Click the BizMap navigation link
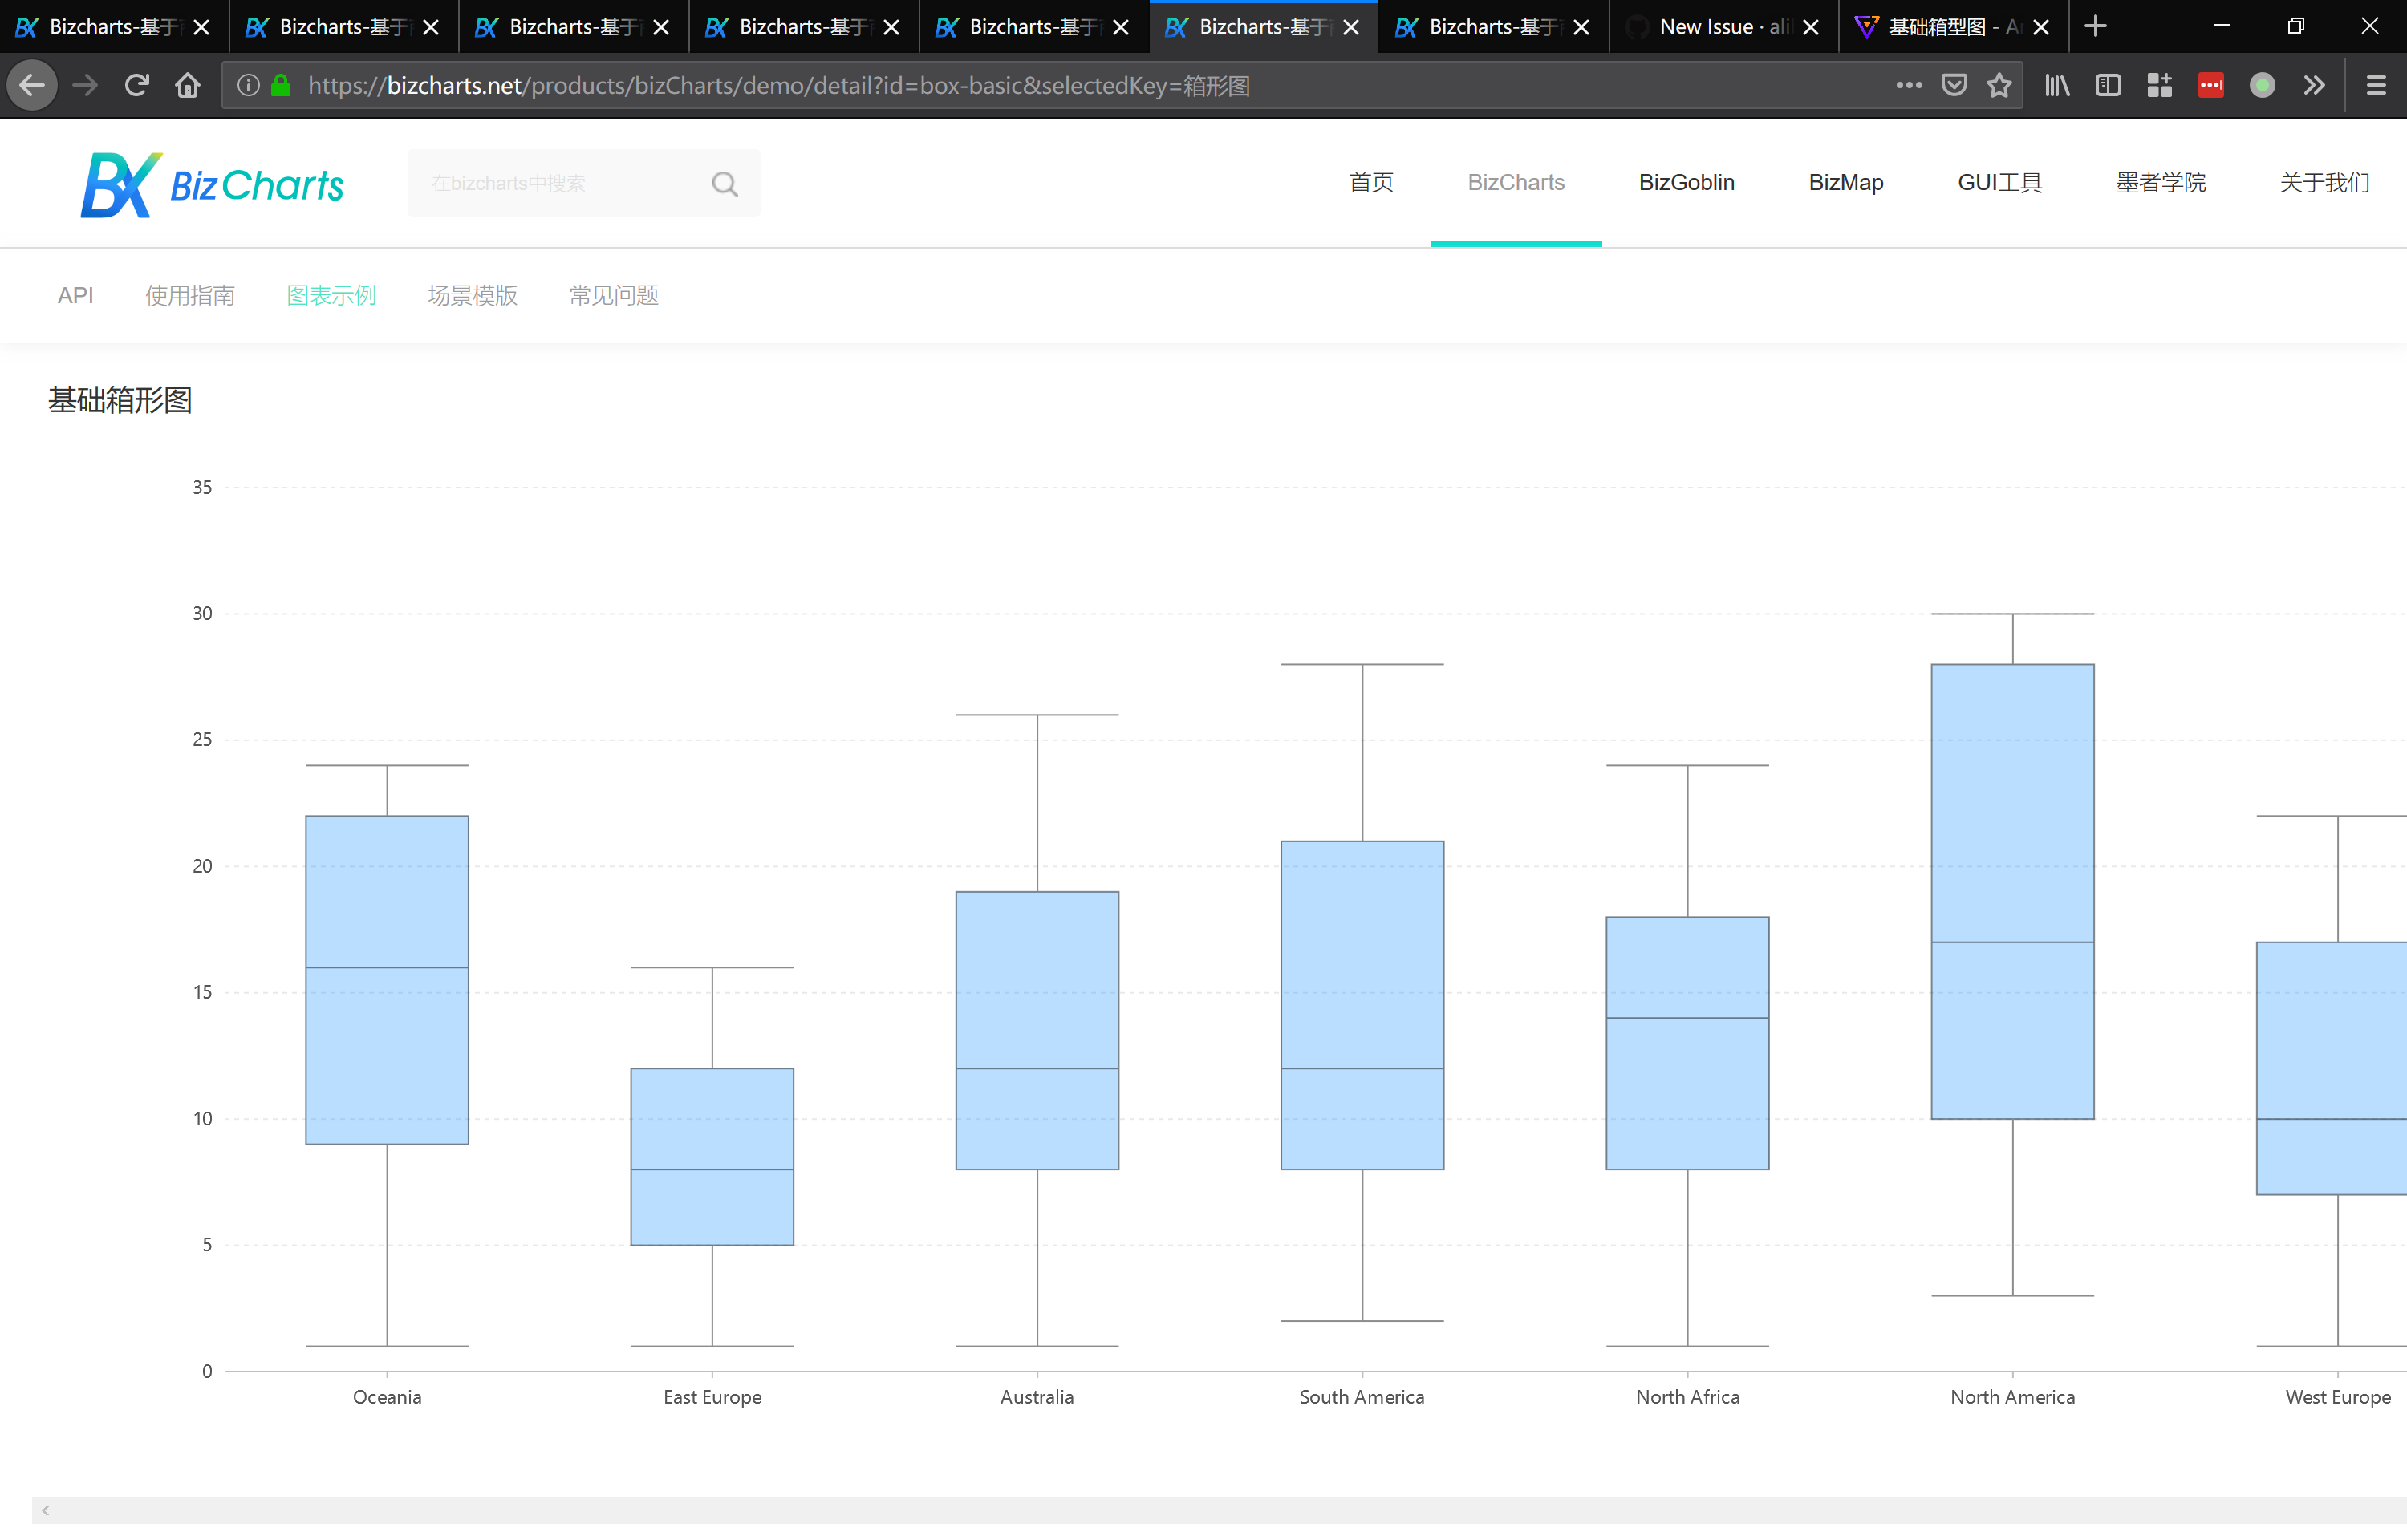 1845,183
